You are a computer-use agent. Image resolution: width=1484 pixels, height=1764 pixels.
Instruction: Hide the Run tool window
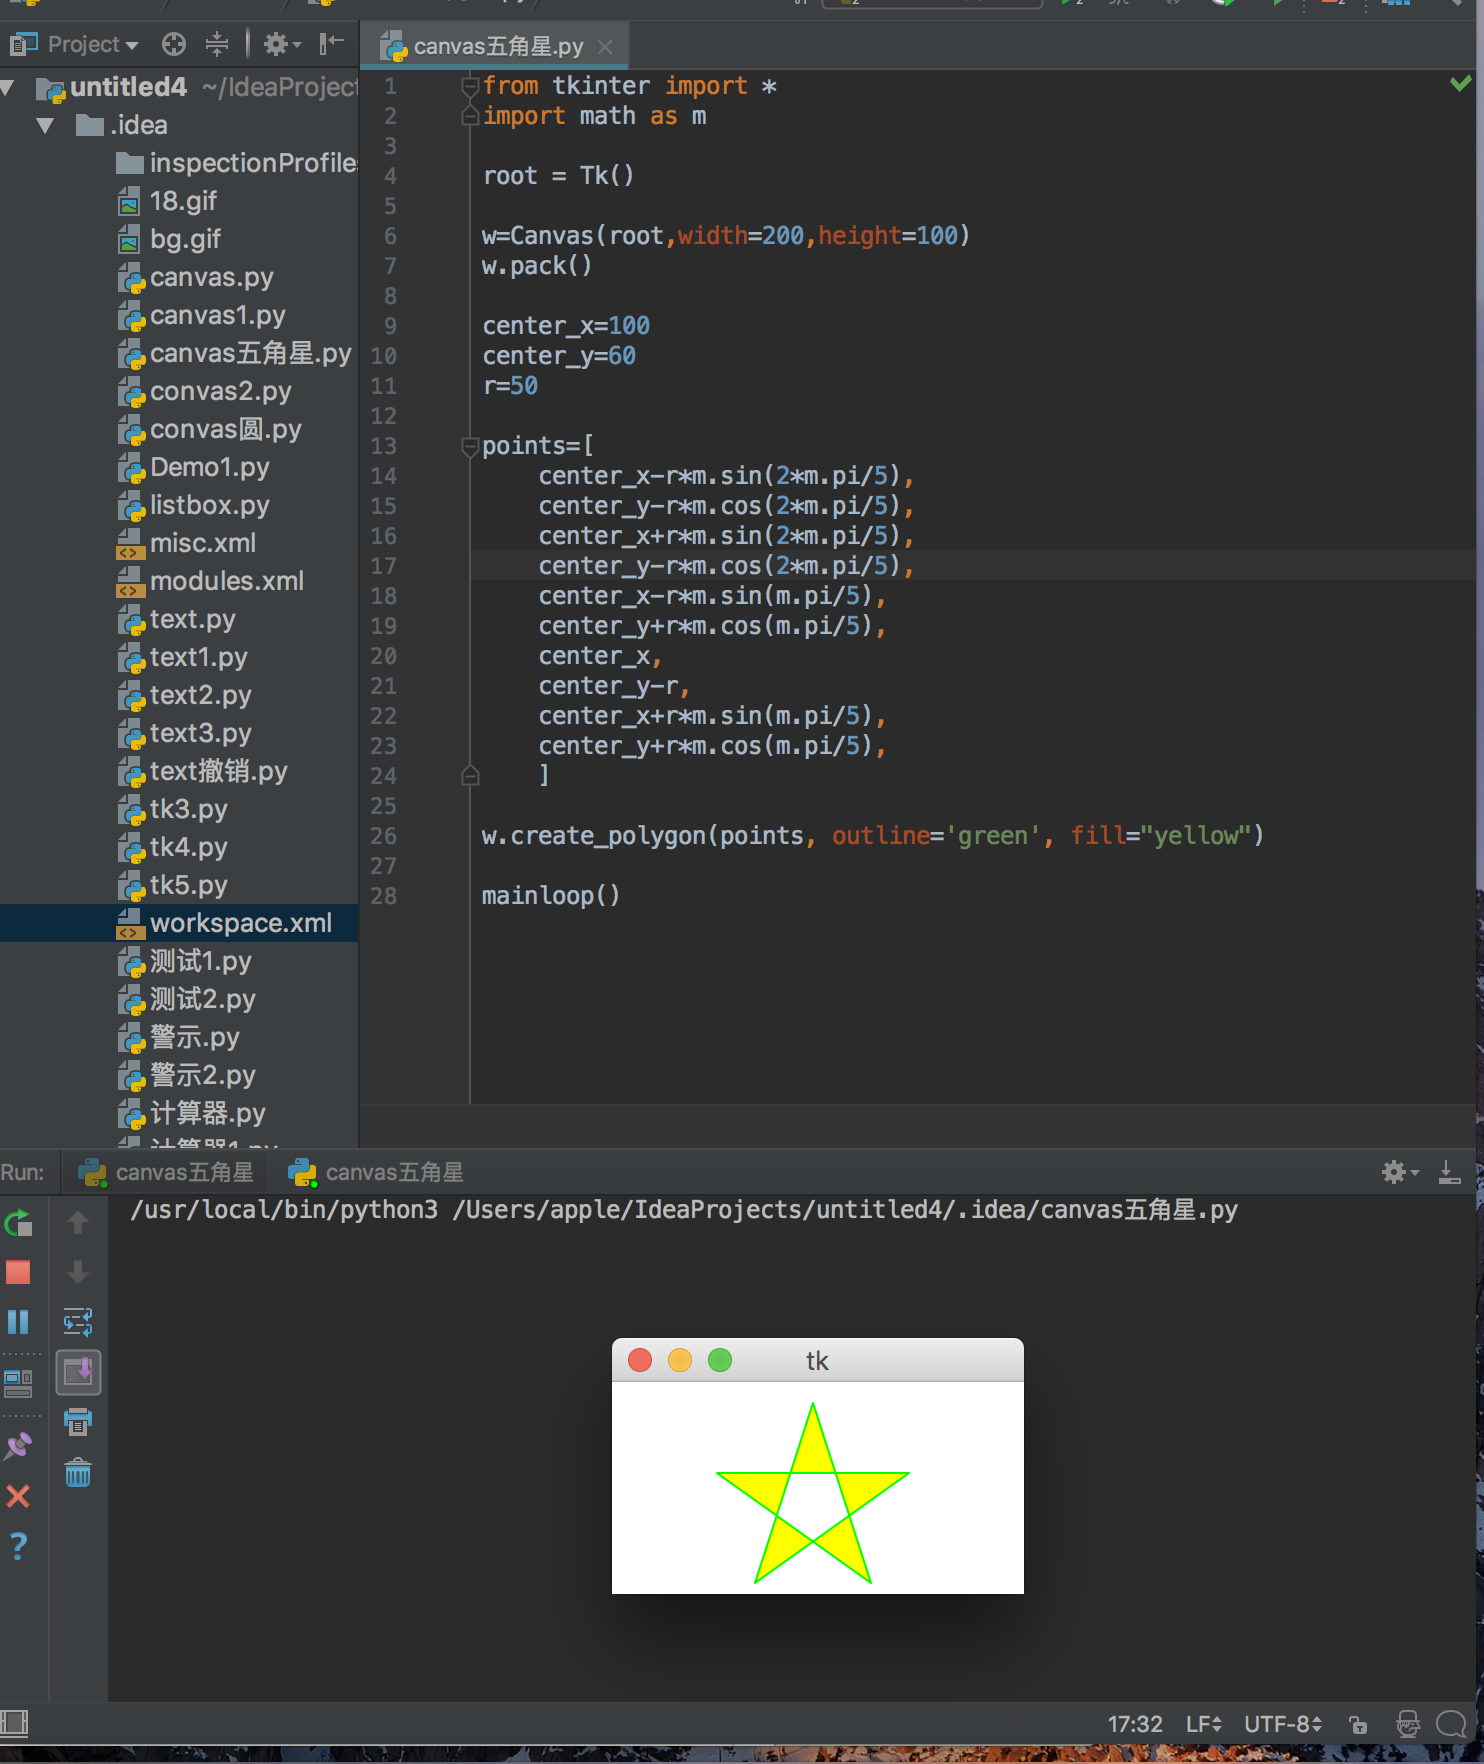click(1448, 1172)
